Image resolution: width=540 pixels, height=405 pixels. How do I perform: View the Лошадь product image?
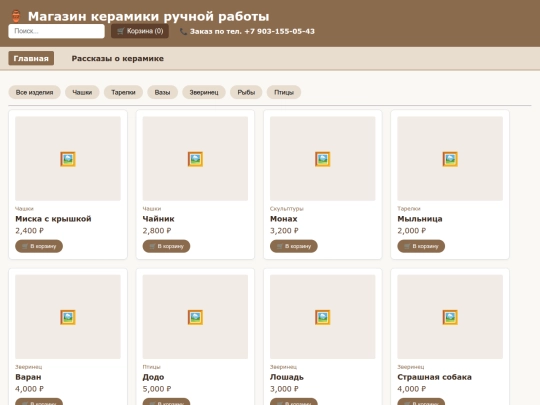[323, 317]
